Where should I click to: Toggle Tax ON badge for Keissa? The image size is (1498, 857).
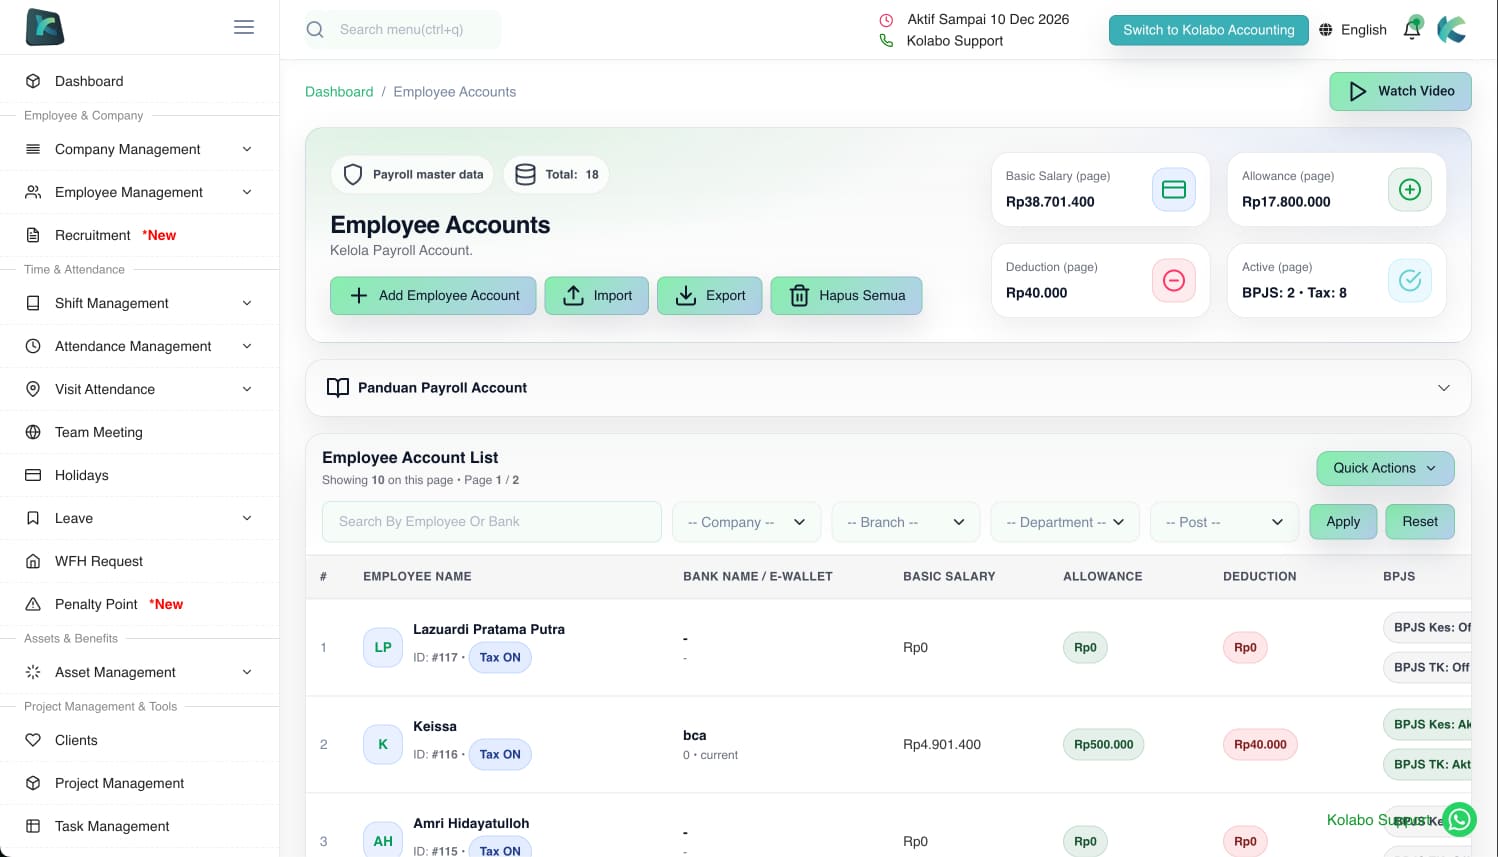click(x=500, y=755)
